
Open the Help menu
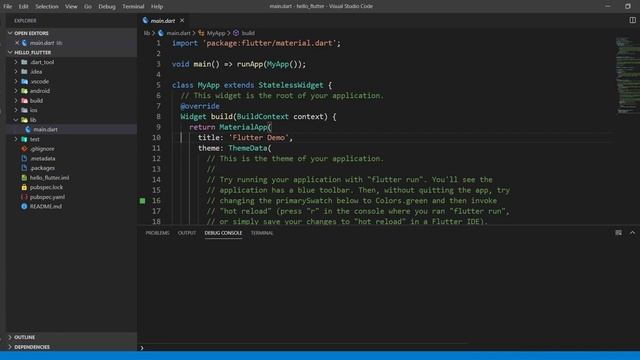coord(157,7)
